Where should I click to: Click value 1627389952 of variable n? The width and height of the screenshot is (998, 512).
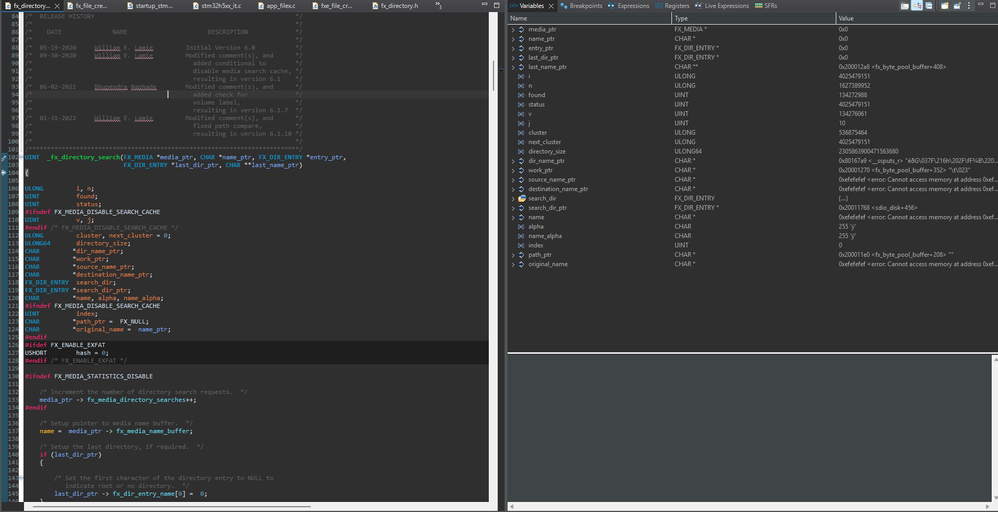(854, 85)
